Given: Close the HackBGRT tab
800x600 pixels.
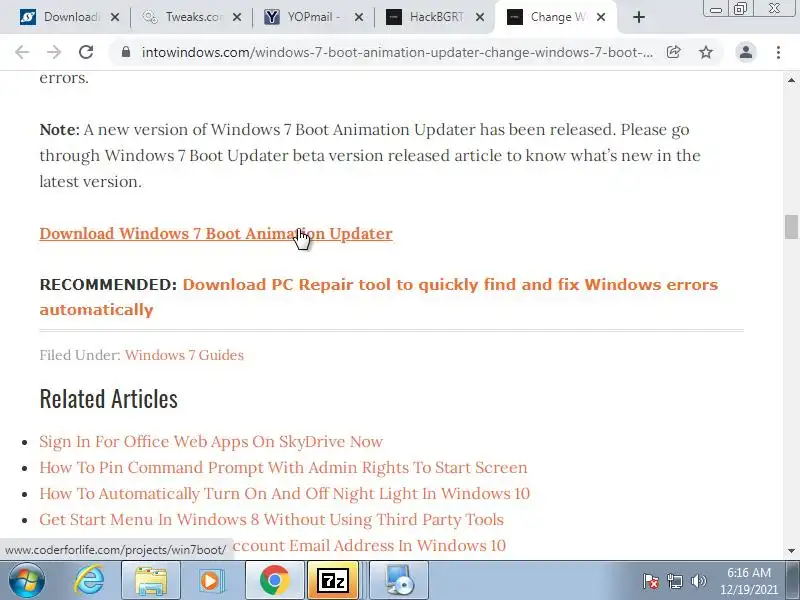Looking at the screenshot, I should (x=480, y=17).
